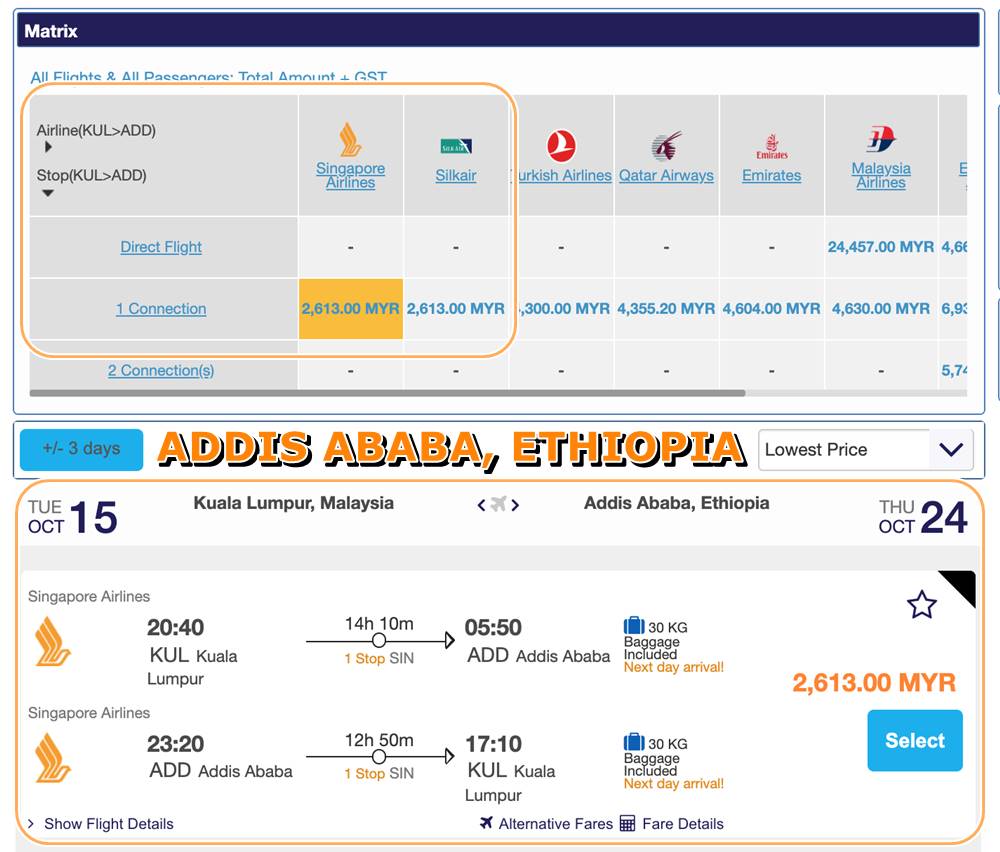
Task: Click return 30 KG baggage suitcase icon
Action: [x=634, y=742]
